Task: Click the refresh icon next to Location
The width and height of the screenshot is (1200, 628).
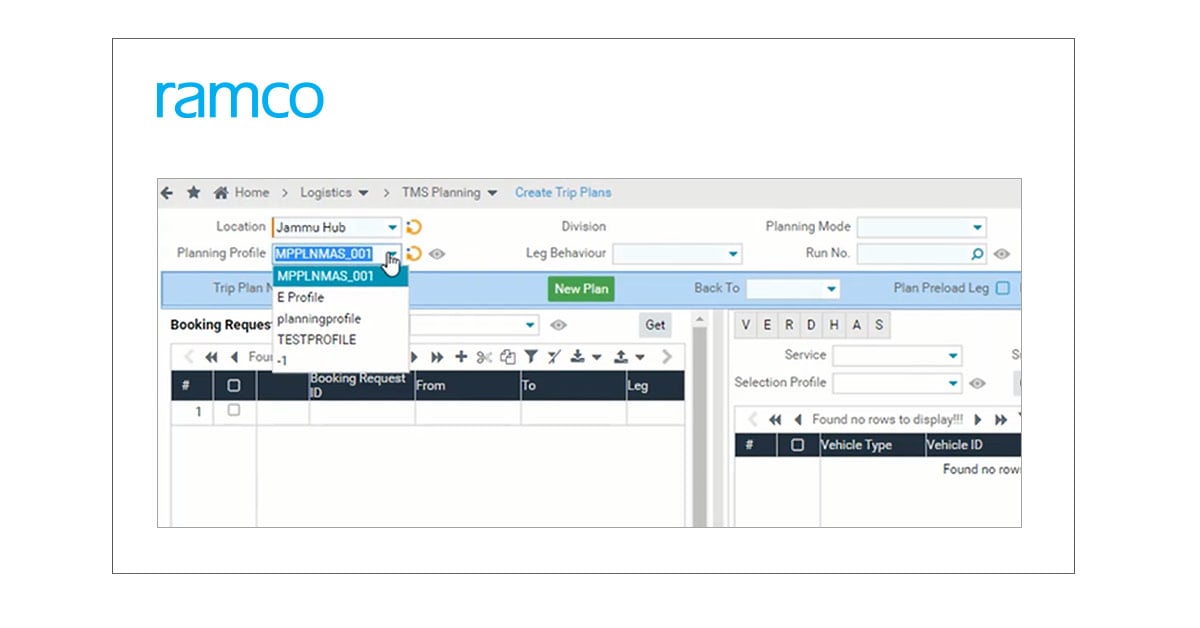Action: coord(414,227)
